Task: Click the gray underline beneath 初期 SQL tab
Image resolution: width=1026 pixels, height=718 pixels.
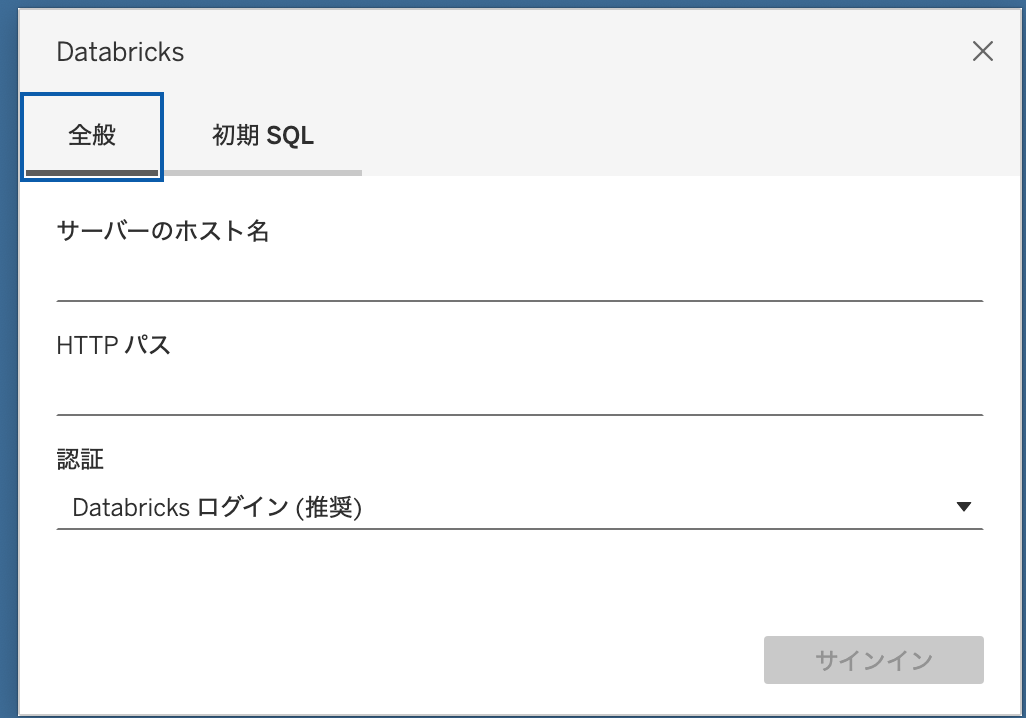Action: pos(263,173)
